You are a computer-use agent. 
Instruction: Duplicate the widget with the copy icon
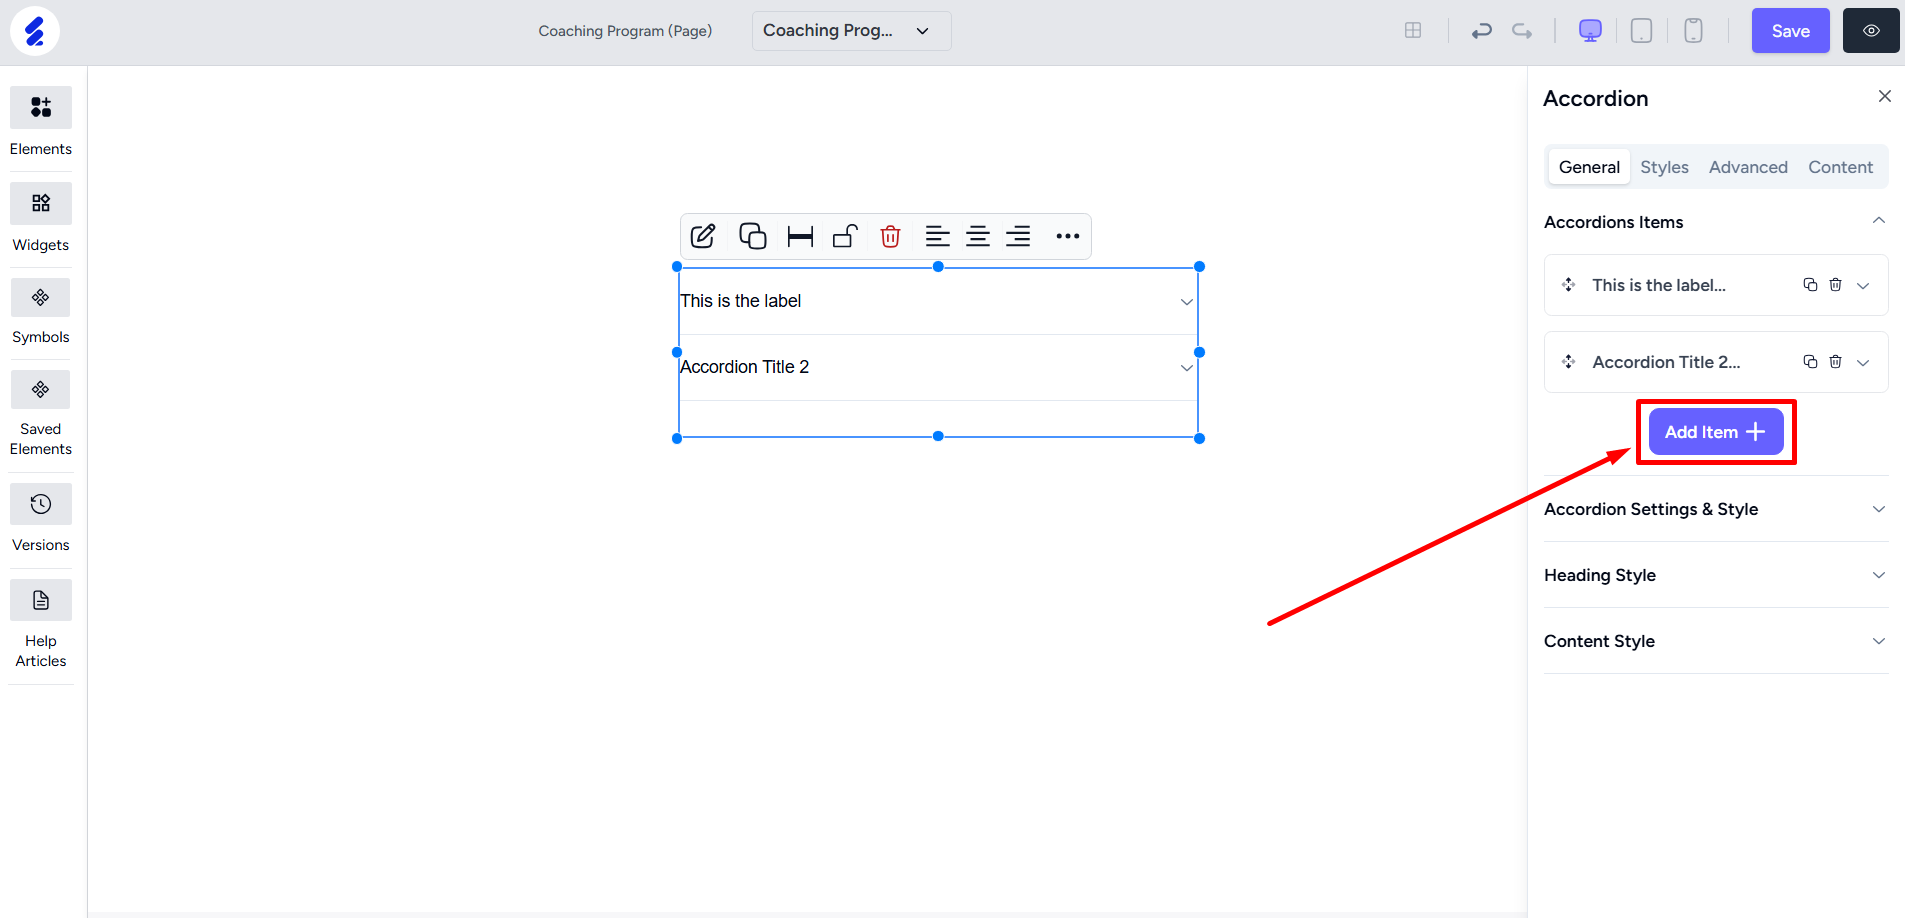click(752, 236)
